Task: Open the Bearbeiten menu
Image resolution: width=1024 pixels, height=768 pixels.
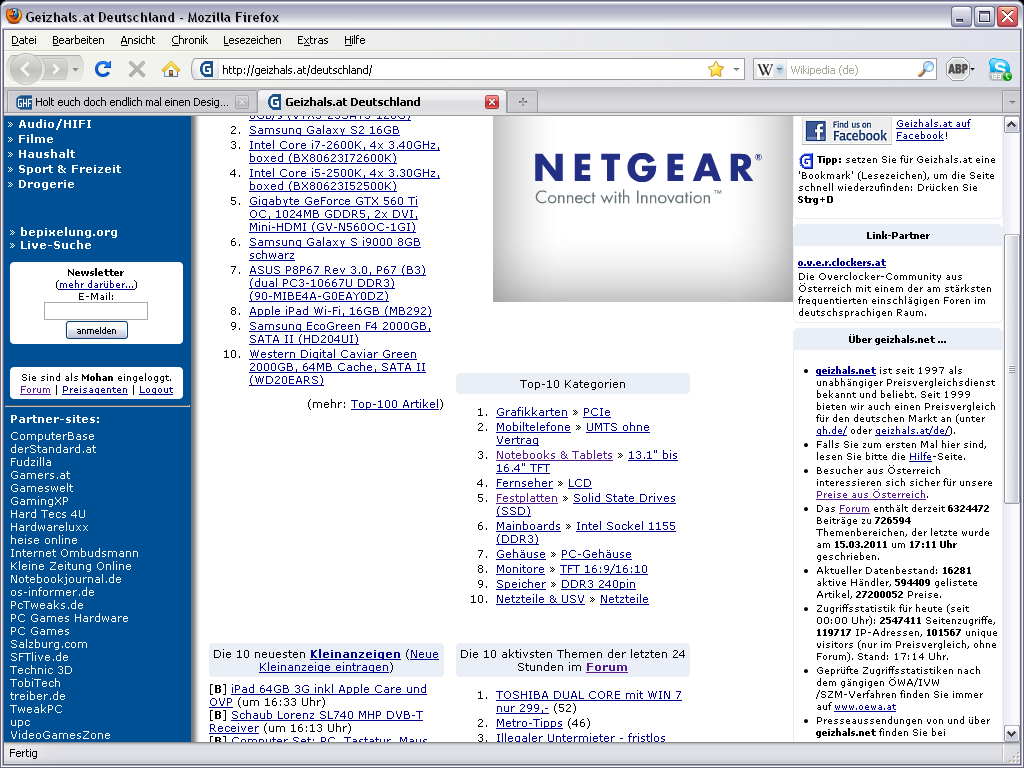Action: [78, 40]
